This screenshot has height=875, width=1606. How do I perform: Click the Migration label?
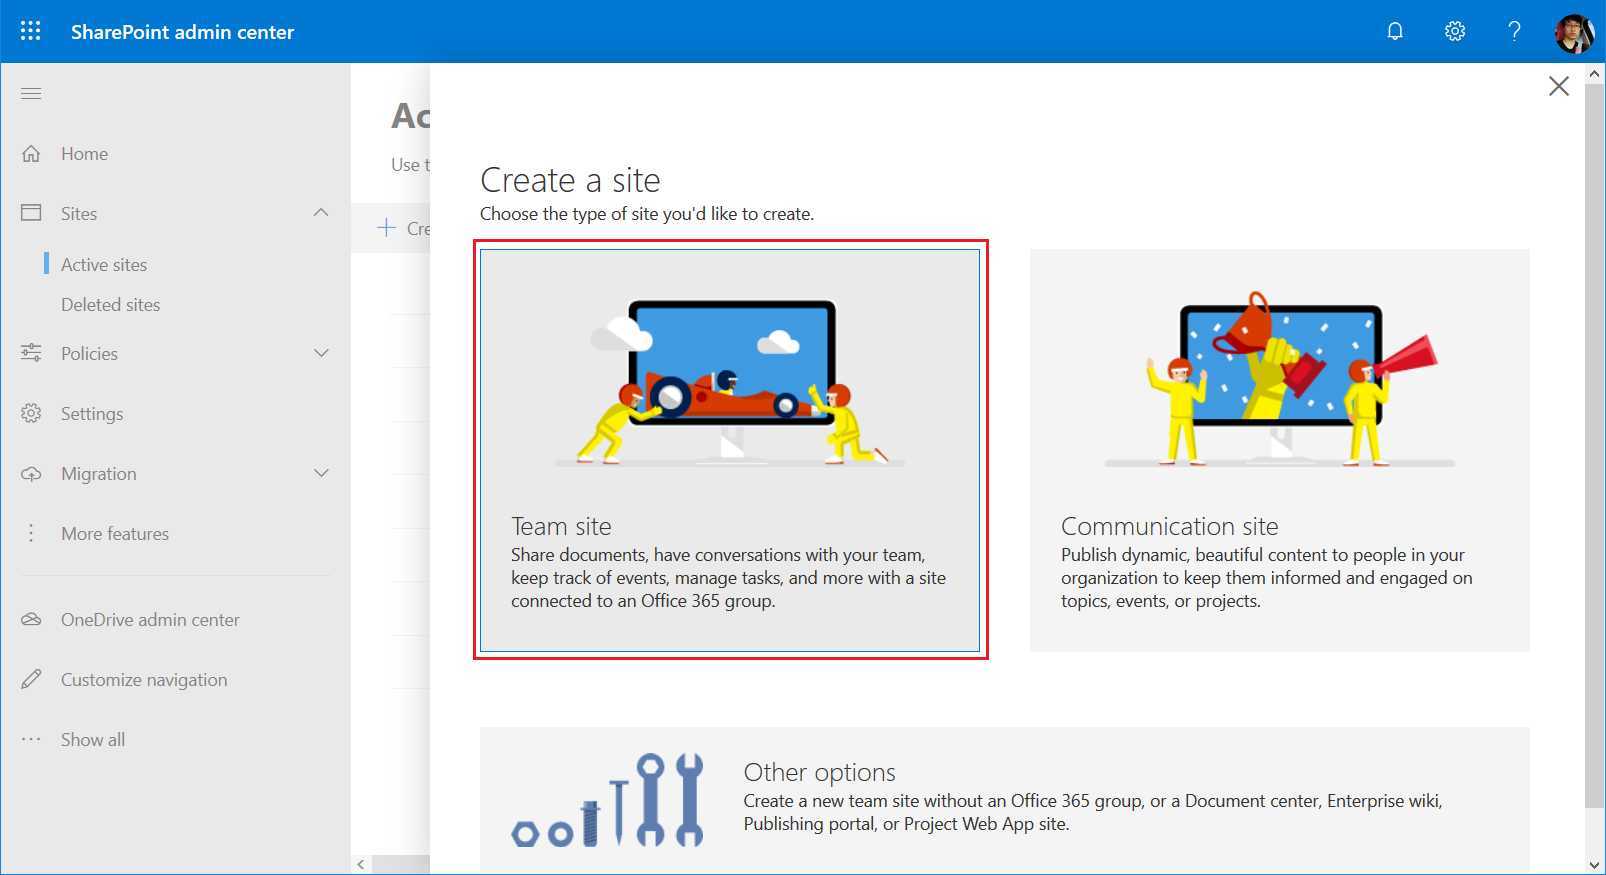point(98,474)
